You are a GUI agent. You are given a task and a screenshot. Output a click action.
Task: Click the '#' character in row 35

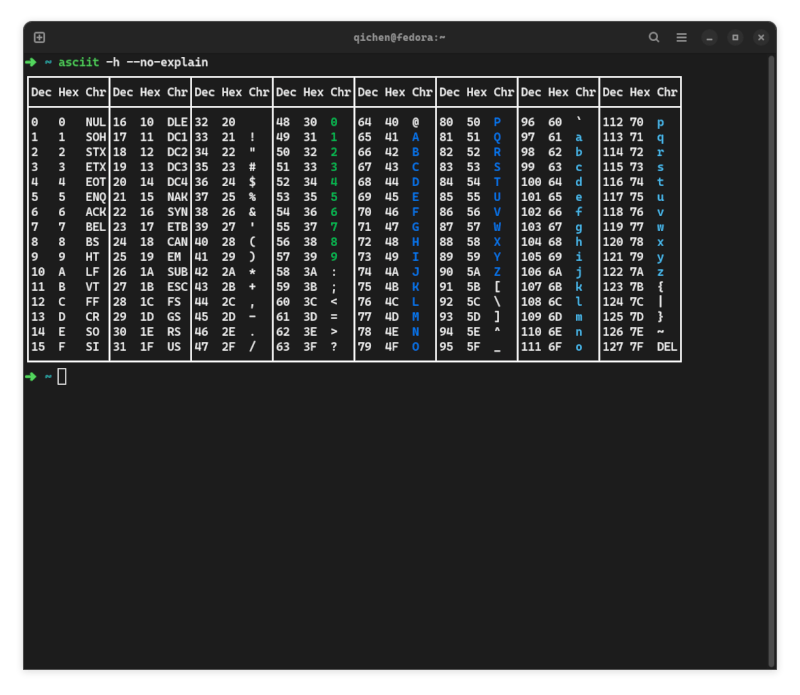click(252, 167)
